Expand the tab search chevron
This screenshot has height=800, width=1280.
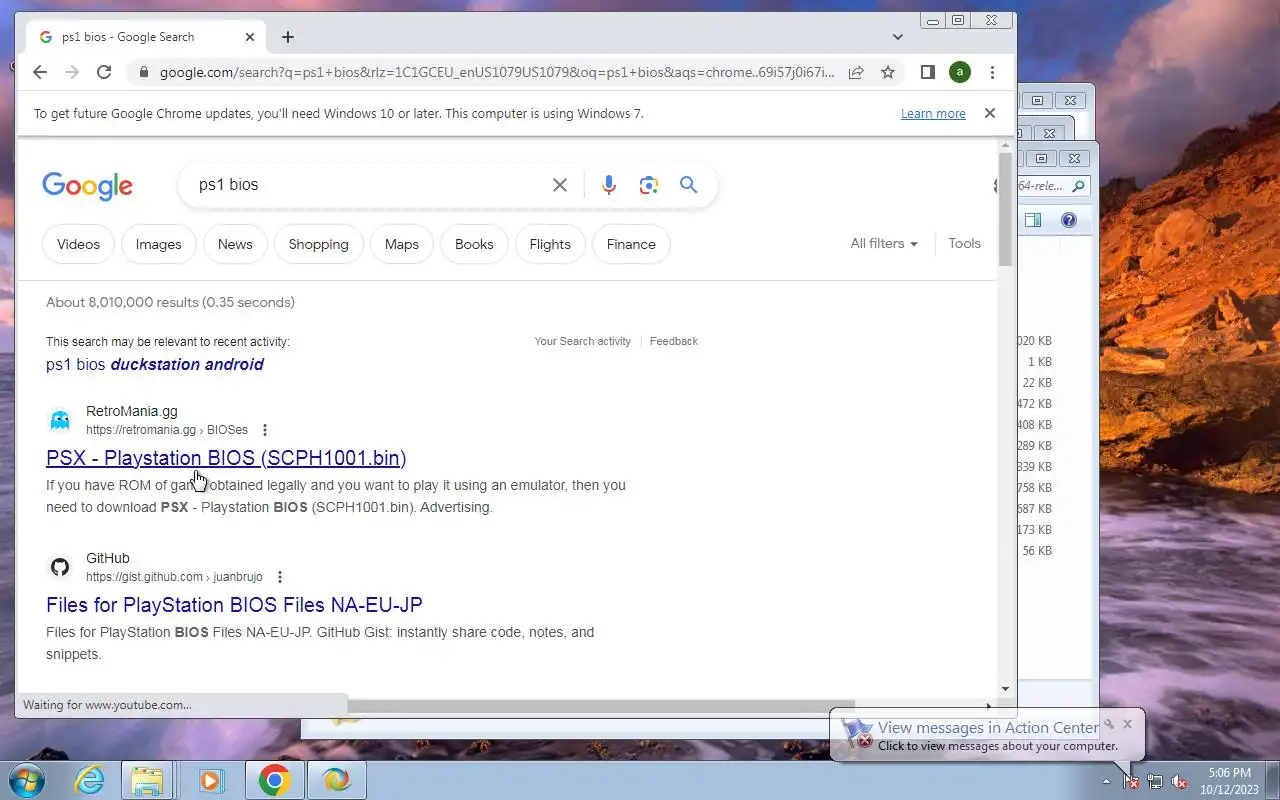click(898, 37)
